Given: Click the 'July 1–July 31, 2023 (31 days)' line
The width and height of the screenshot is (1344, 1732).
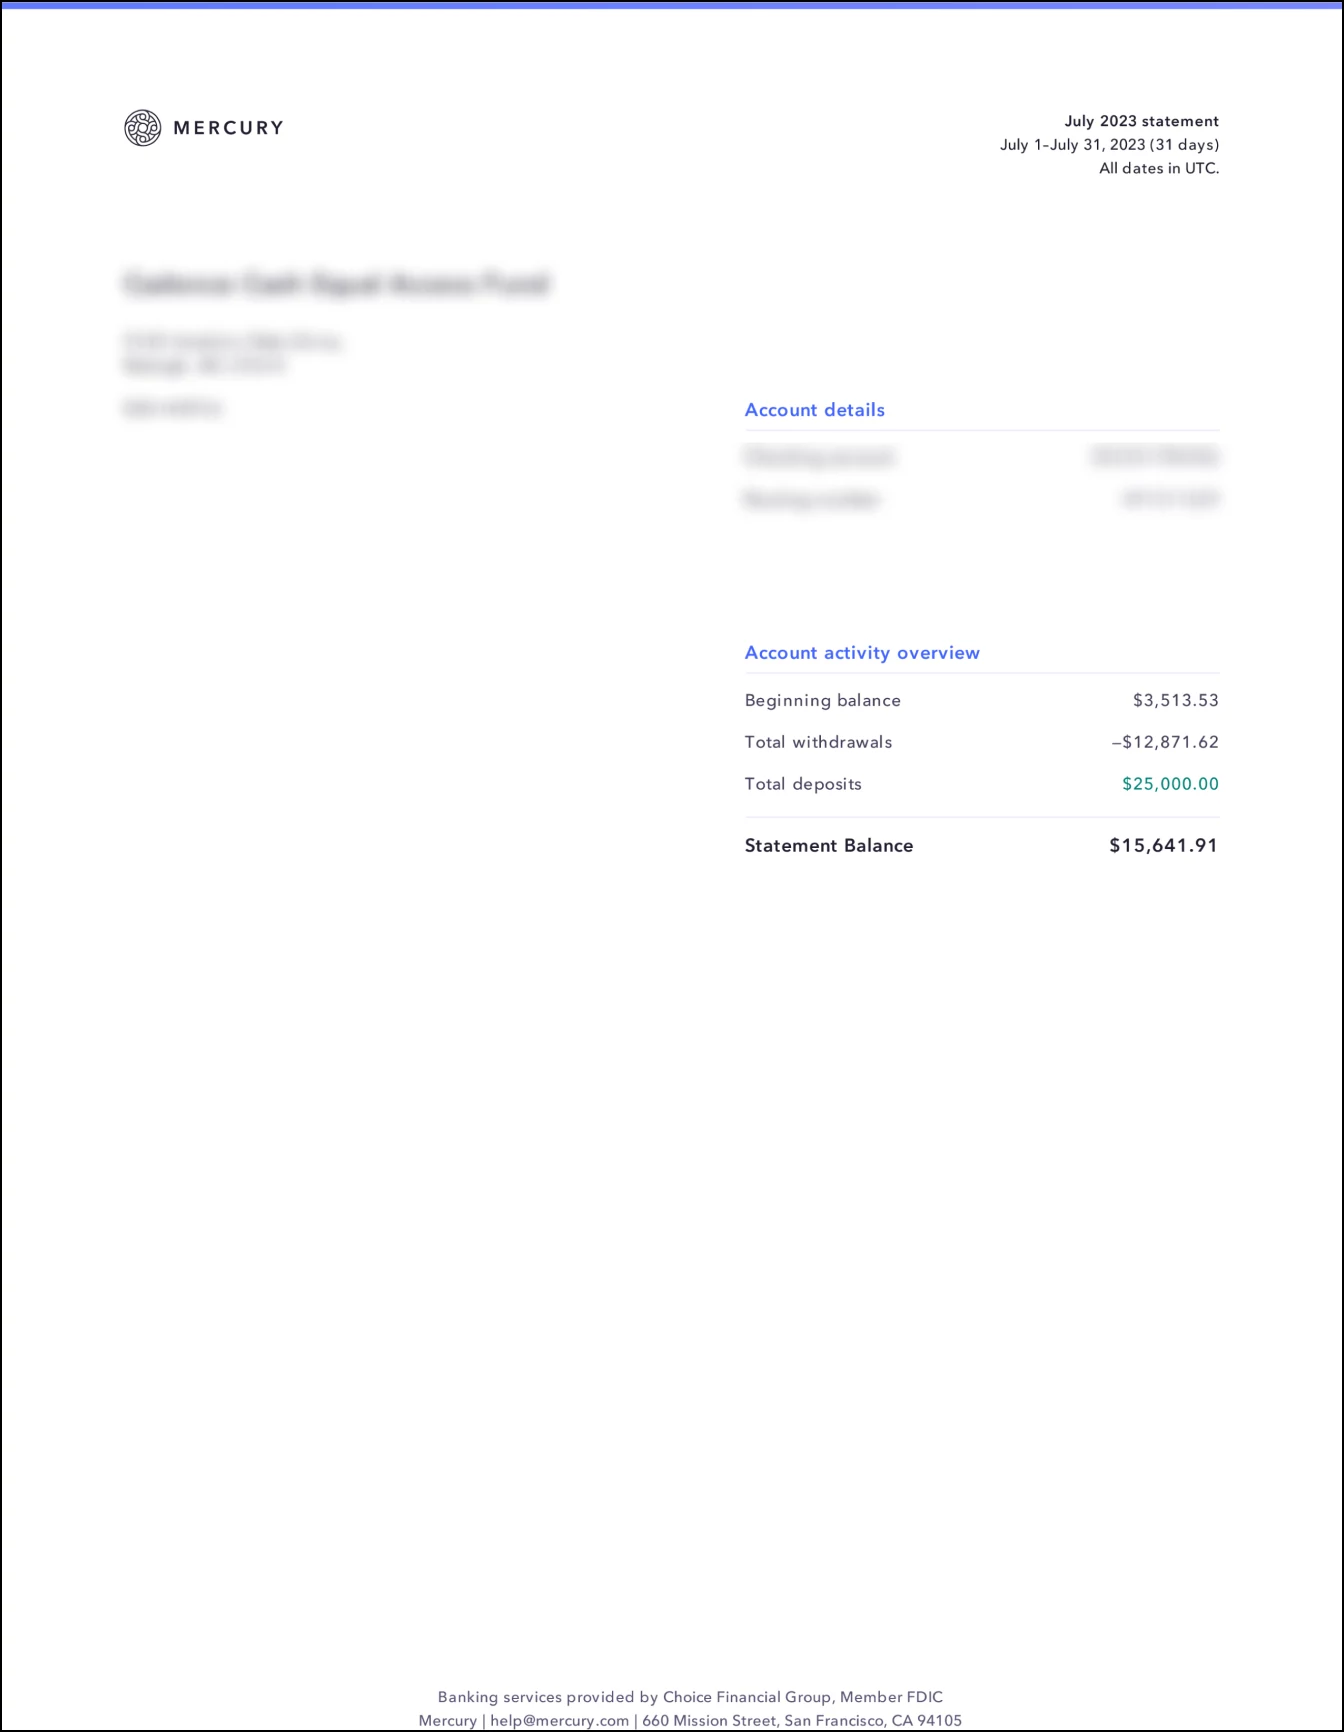Looking at the screenshot, I should [x=1109, y=145].
